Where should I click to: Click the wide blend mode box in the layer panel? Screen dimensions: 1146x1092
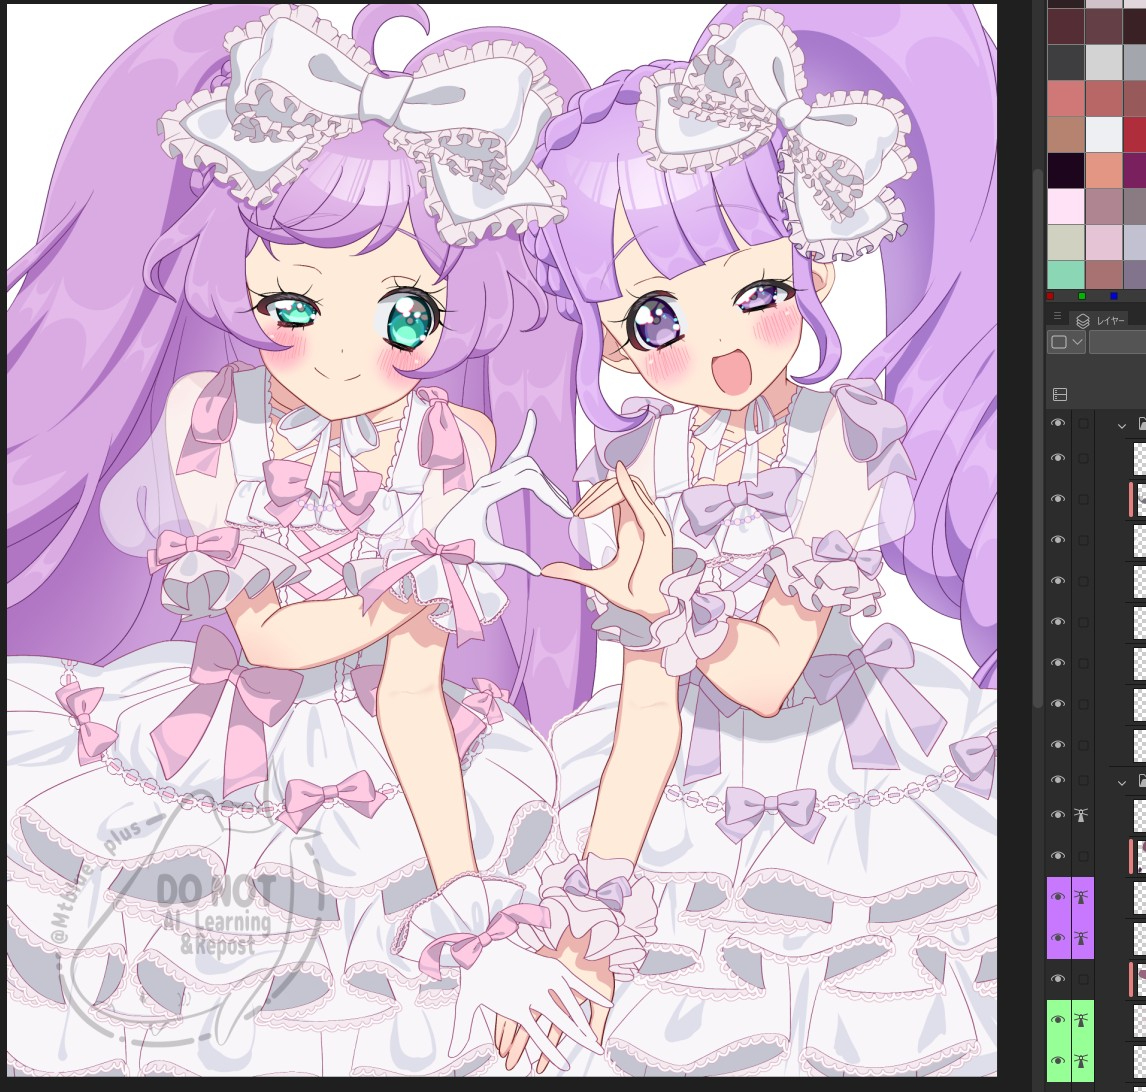pos(1117,342)
